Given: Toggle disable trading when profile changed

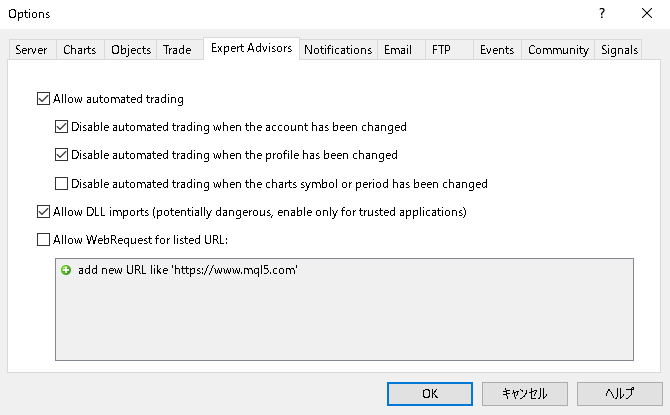Looking at the screenshot, I should pos(62,155).
